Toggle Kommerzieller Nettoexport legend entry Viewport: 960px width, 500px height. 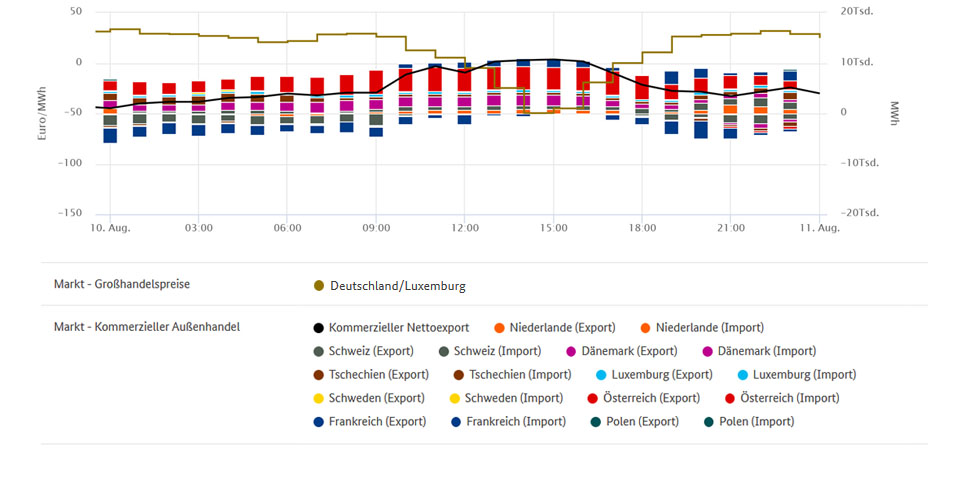click(x=392, y=328)
